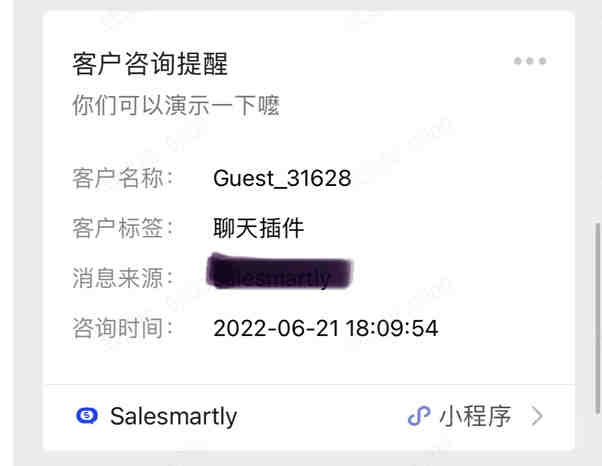The height and width of the screenshot is (466, 602).
Task: Click the redacted message source value
Action: [x=279, y=271]
